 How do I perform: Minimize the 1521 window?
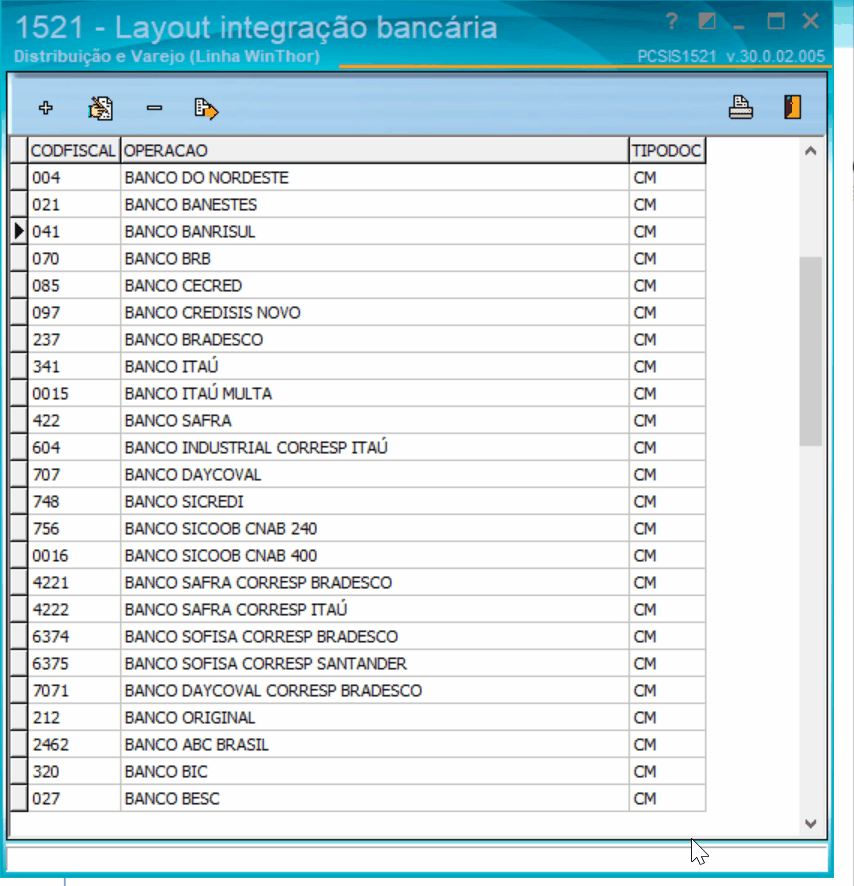click(x=739, y=27)
